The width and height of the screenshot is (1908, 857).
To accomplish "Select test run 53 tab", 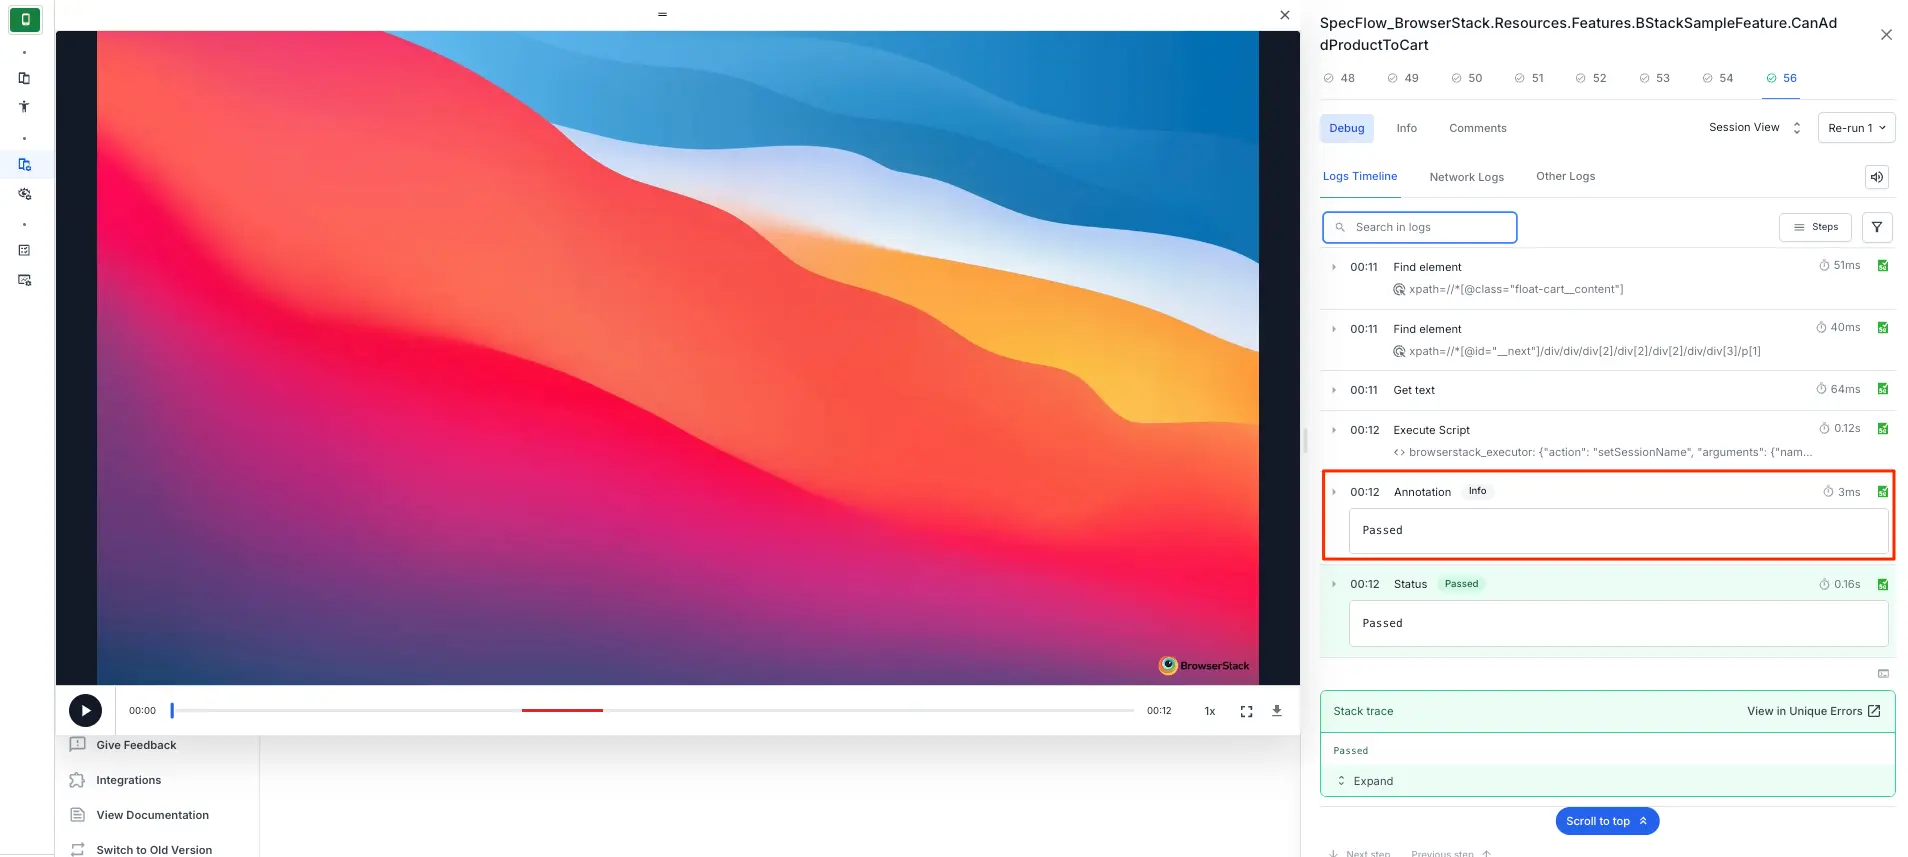I will (x=1654, y=78).
